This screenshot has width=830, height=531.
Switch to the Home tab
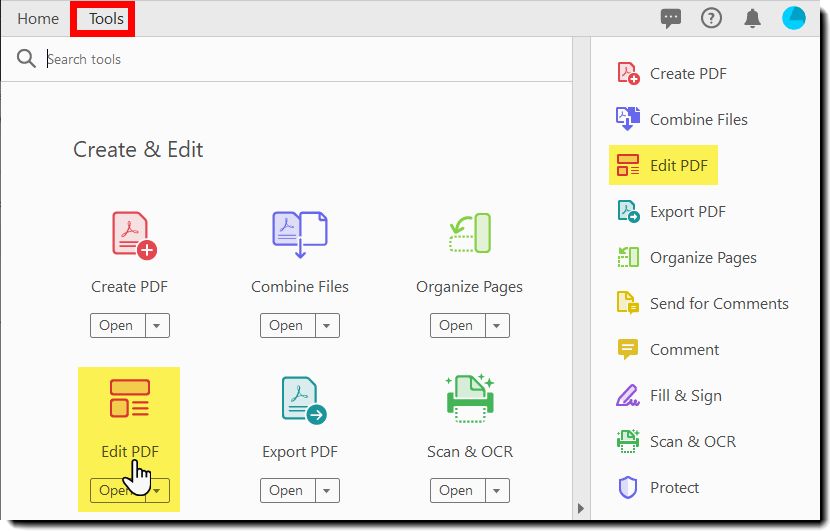pos(38,19)
